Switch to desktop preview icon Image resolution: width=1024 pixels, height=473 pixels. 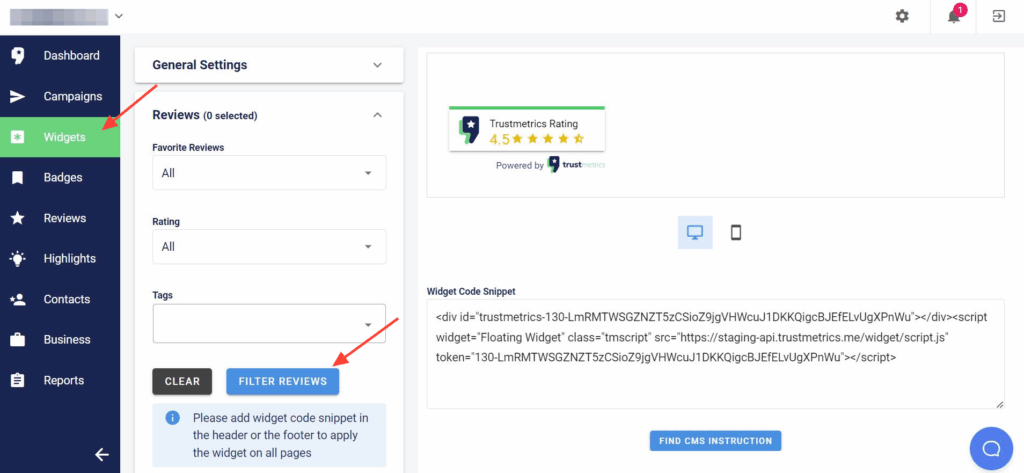pyautogui.click(x=695, y=233)
